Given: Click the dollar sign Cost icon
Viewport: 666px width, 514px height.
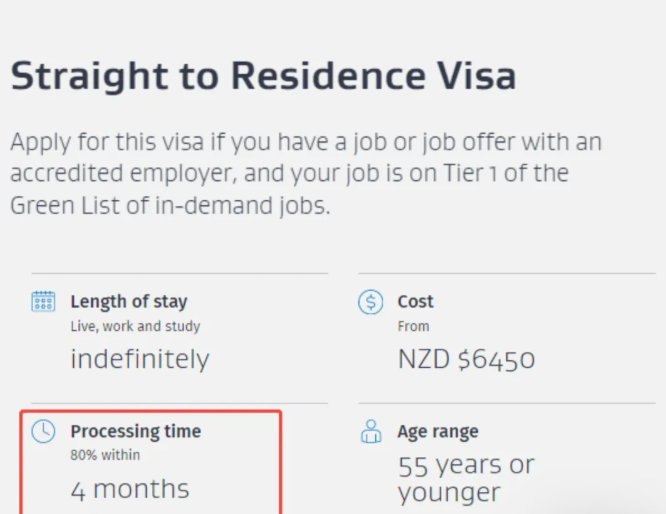Looking at the screenshot, I should [371, 302].
